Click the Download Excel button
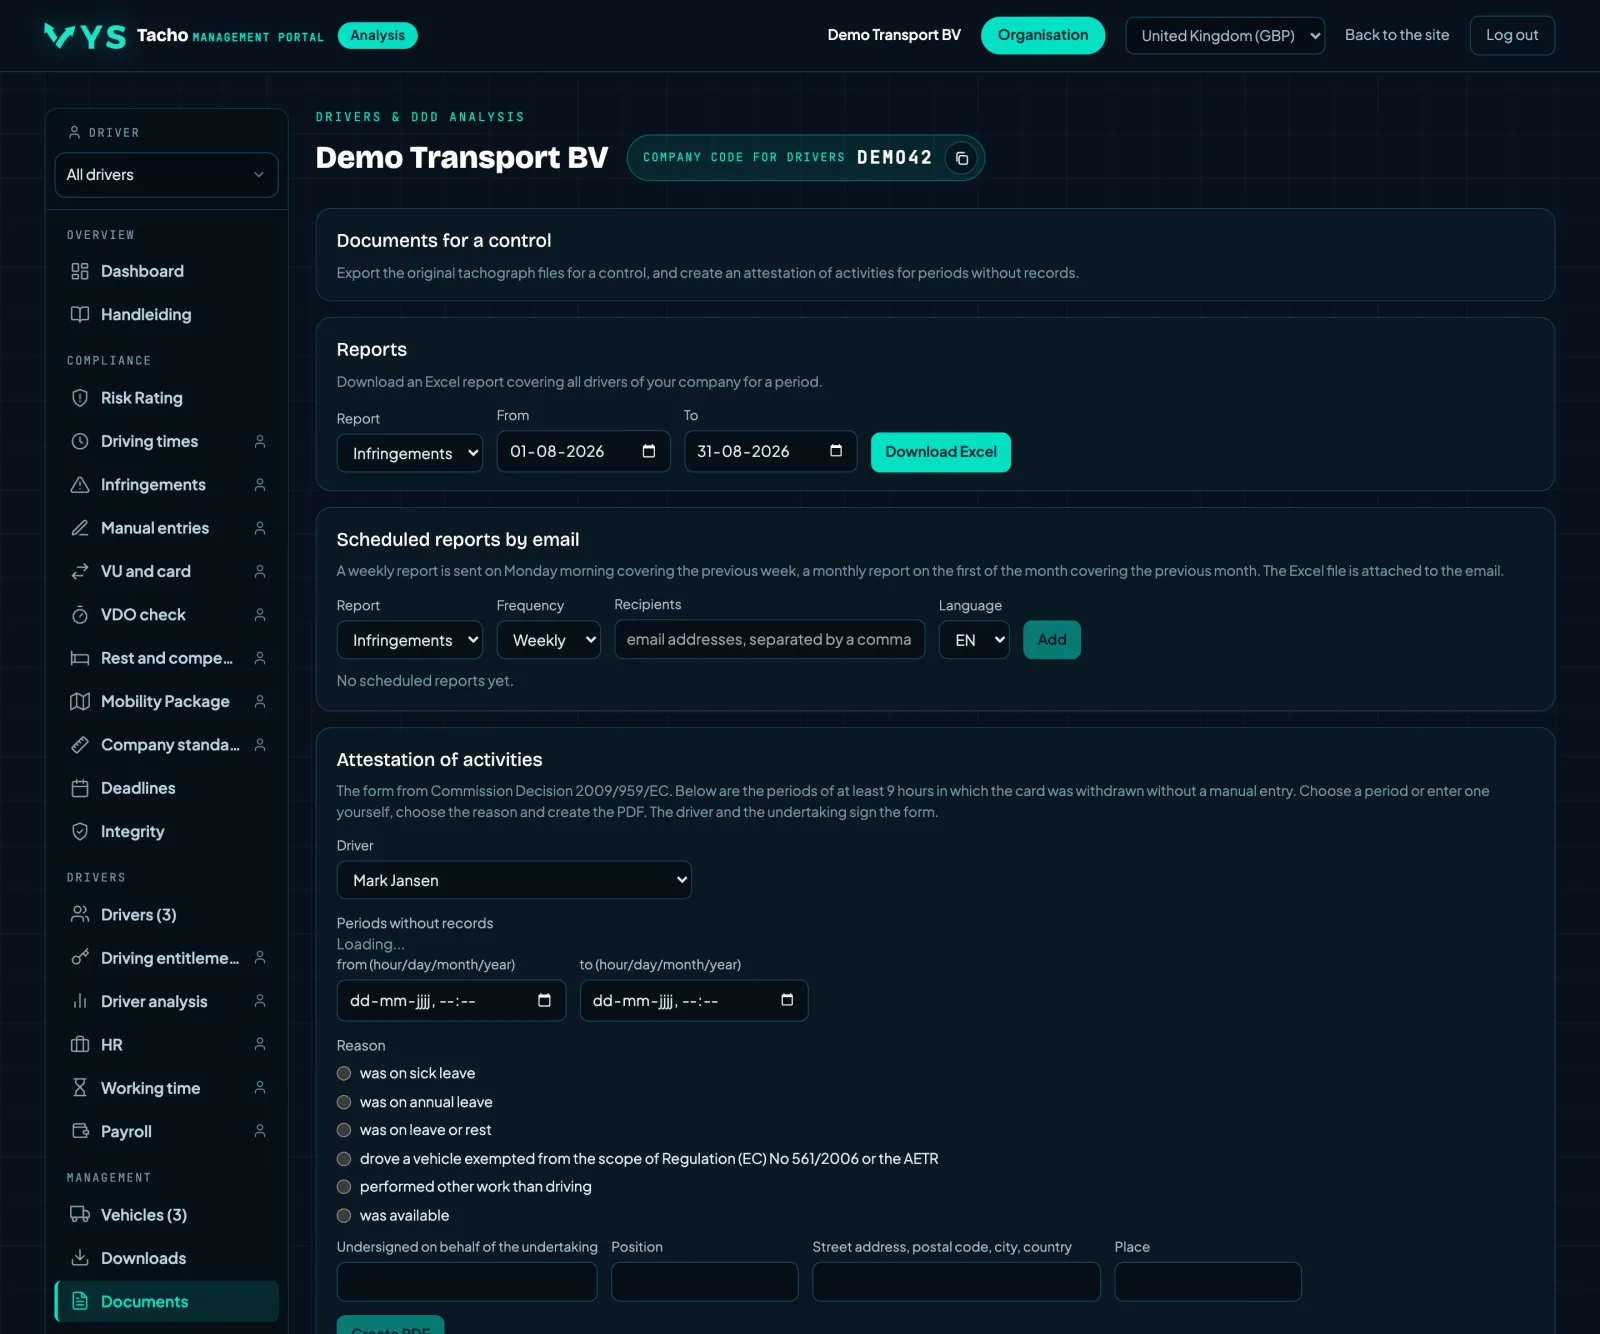The image size is (1600, 1334). (x=941, y=452)
